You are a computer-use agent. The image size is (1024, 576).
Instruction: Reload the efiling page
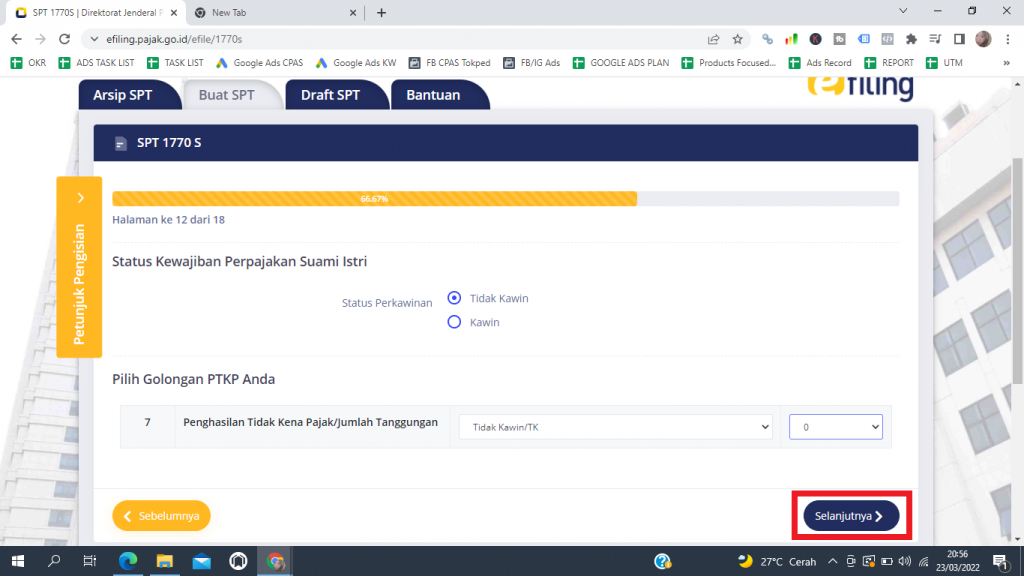click(66, 39)
